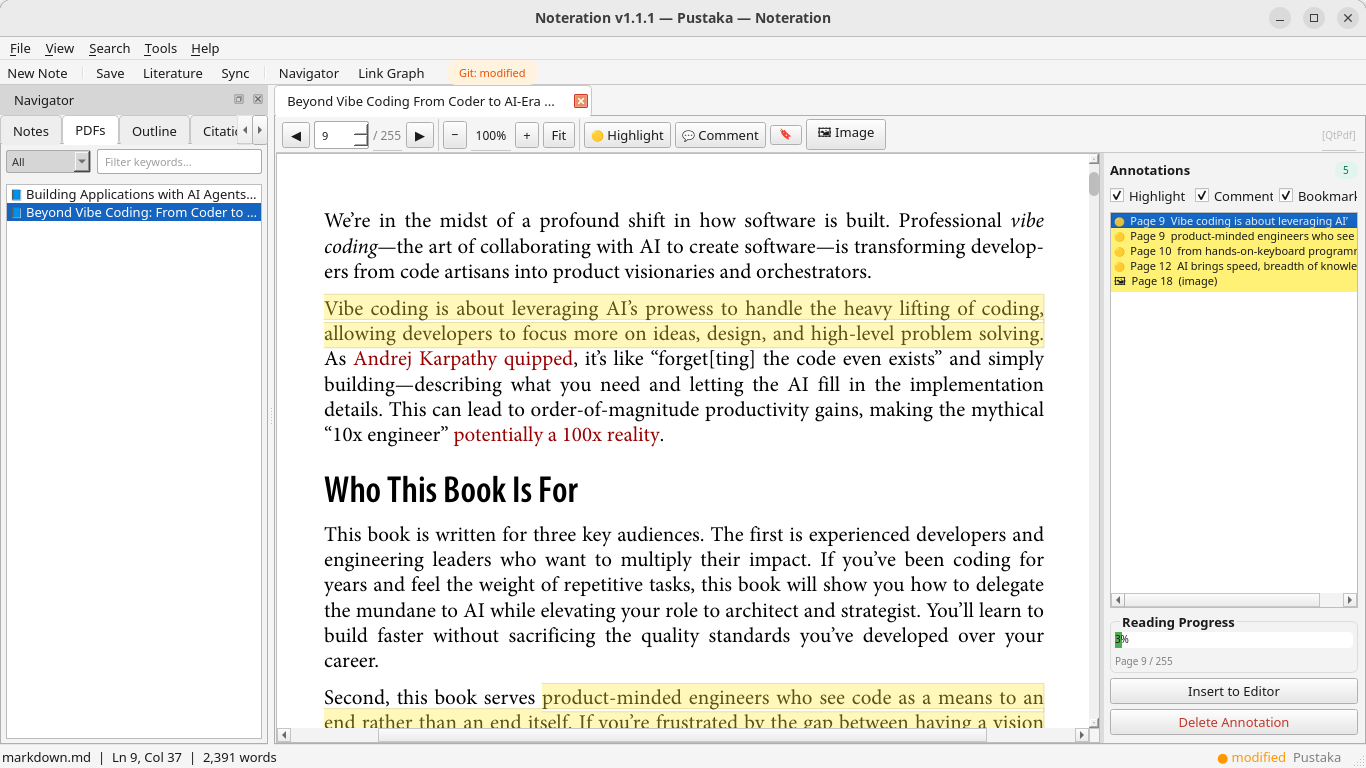
Task: Switch to the Outline tab
Action: coord(154,131)
